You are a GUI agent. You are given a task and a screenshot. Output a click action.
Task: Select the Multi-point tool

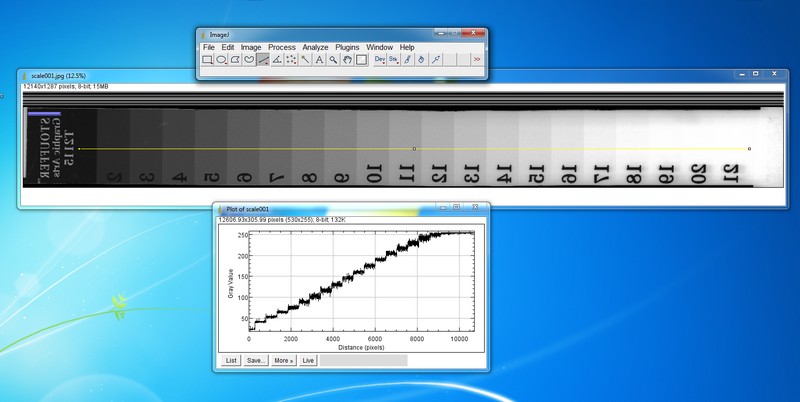coord(291,60)
